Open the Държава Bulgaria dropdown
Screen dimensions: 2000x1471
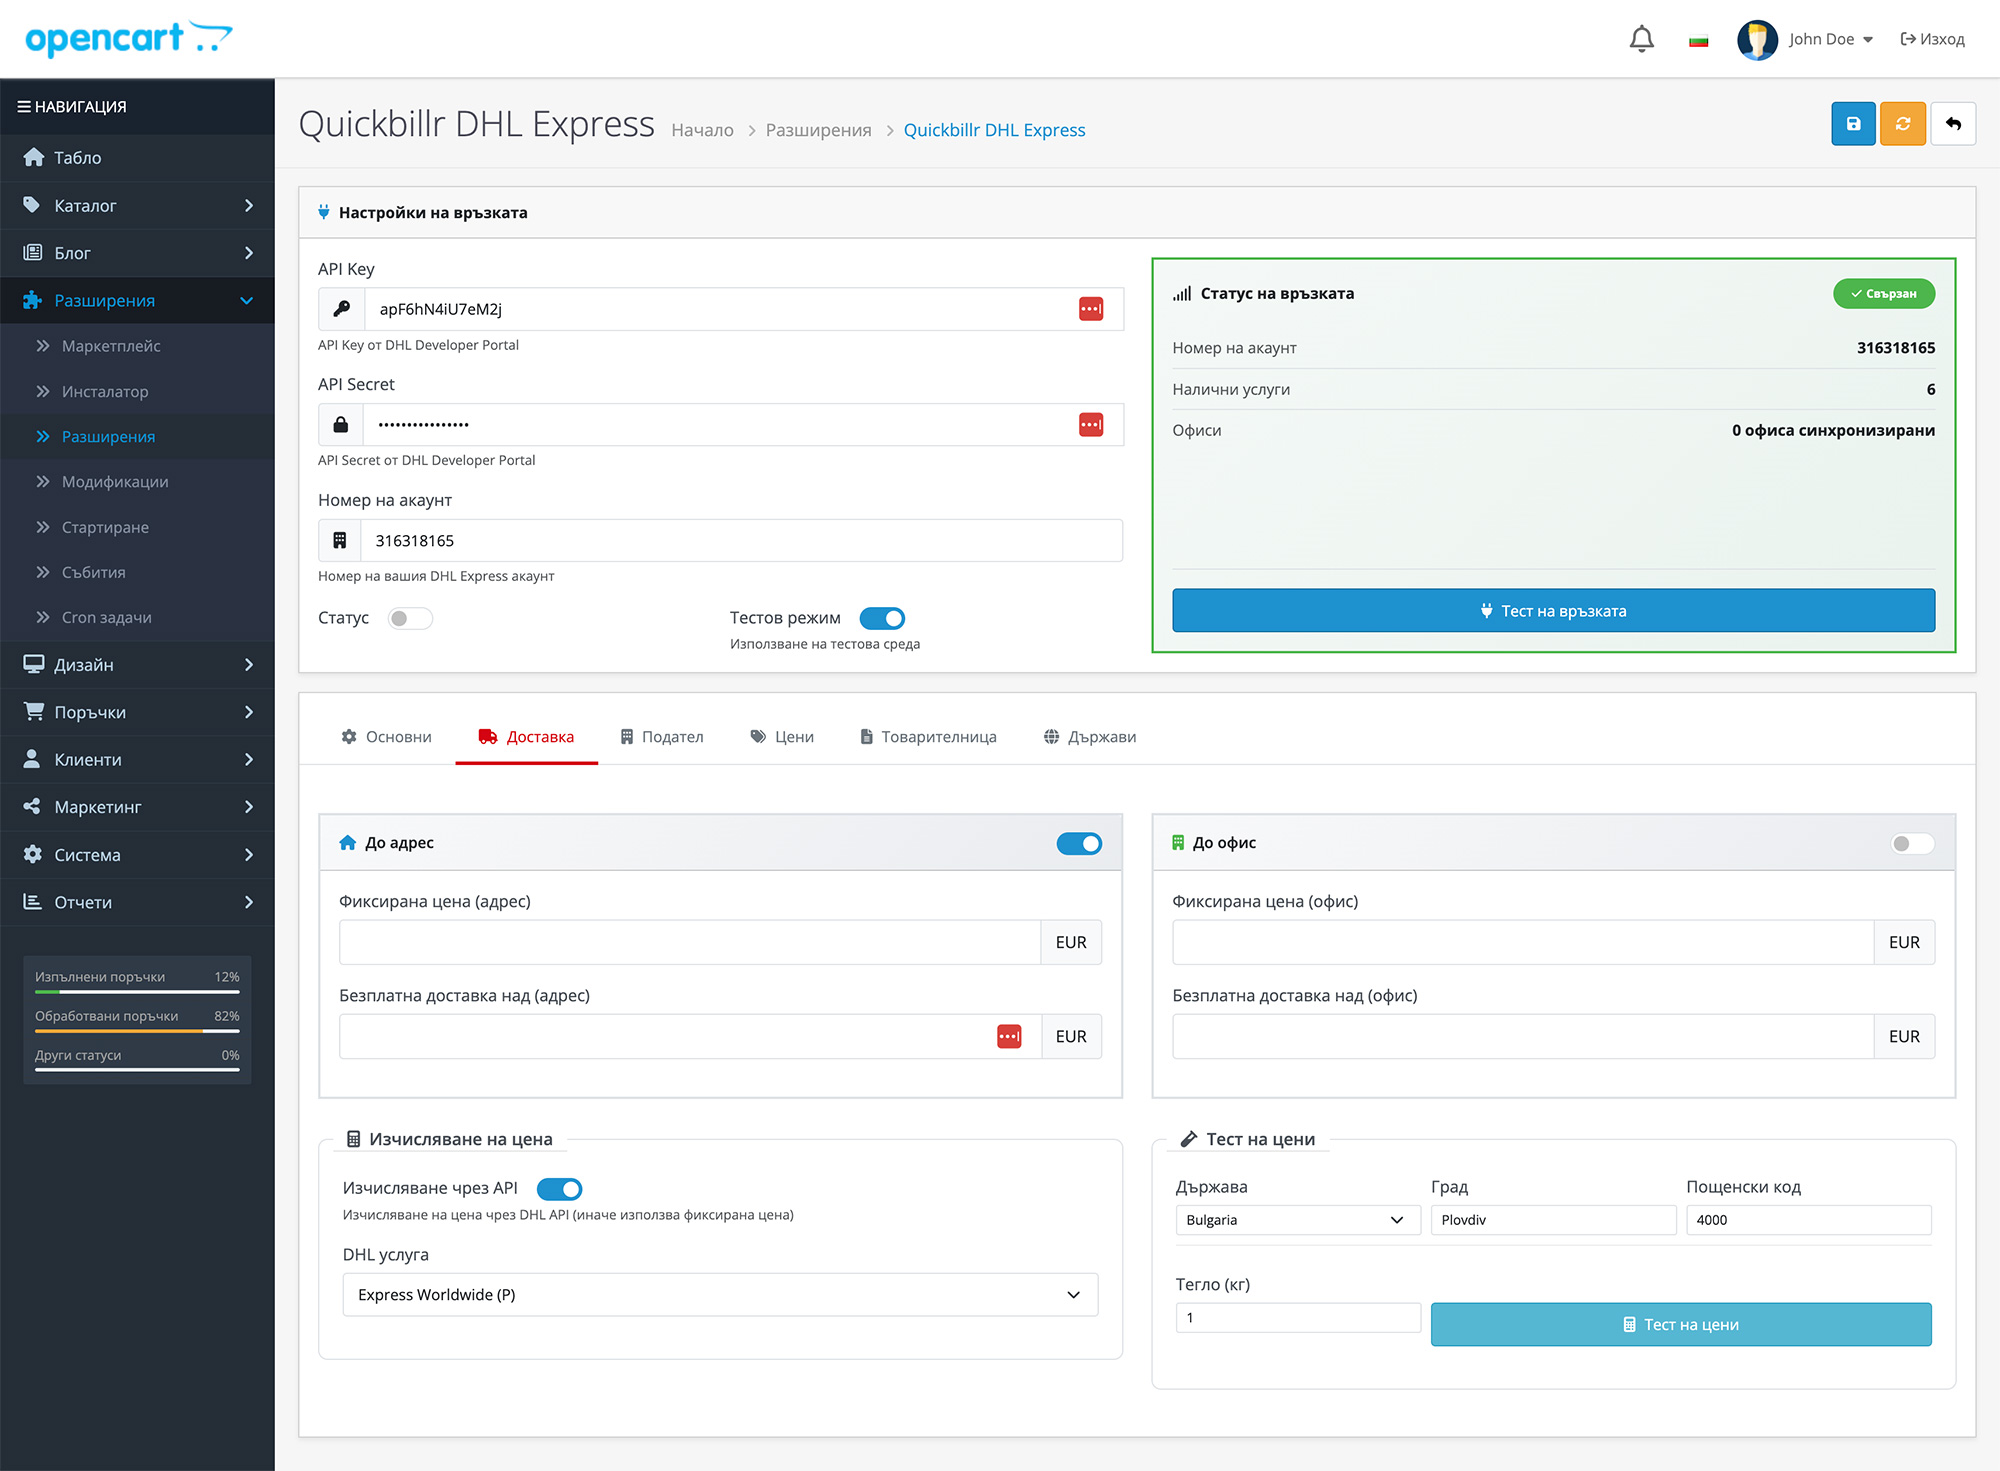click(x=1296, y=1220)
